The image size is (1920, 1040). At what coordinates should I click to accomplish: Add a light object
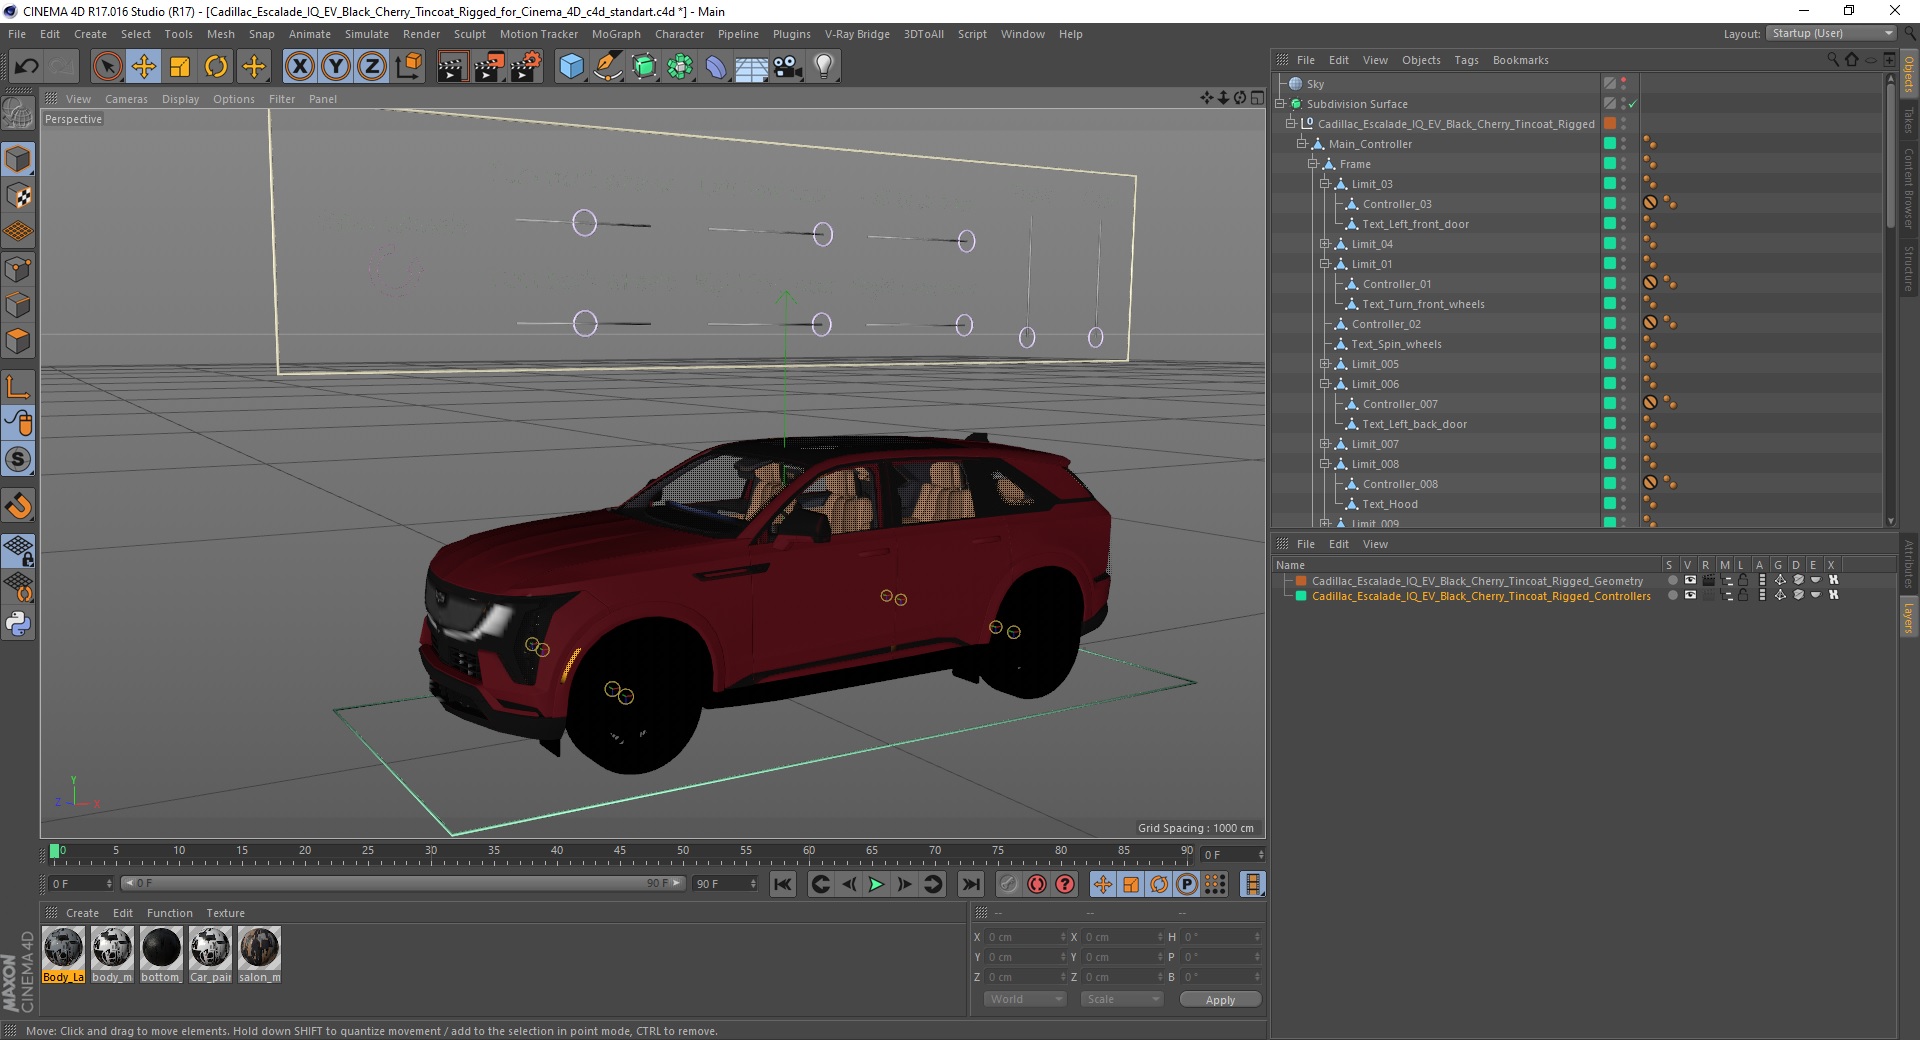(824, 67)
